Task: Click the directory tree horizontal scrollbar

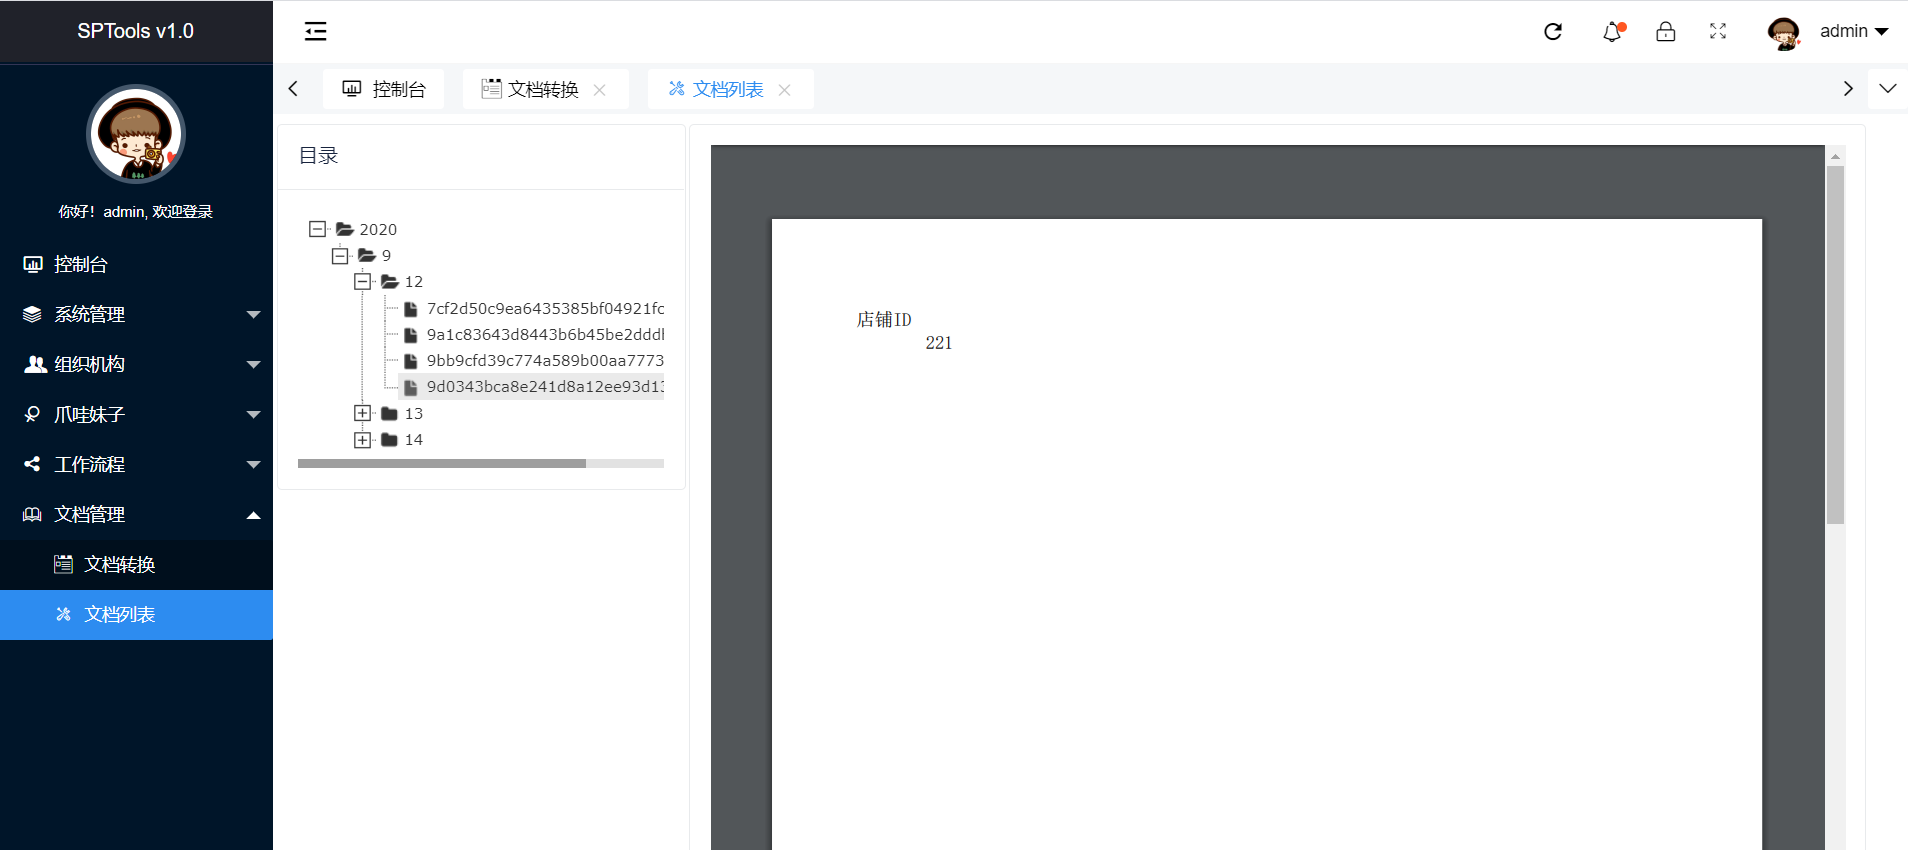Action: tap(442, 464)
